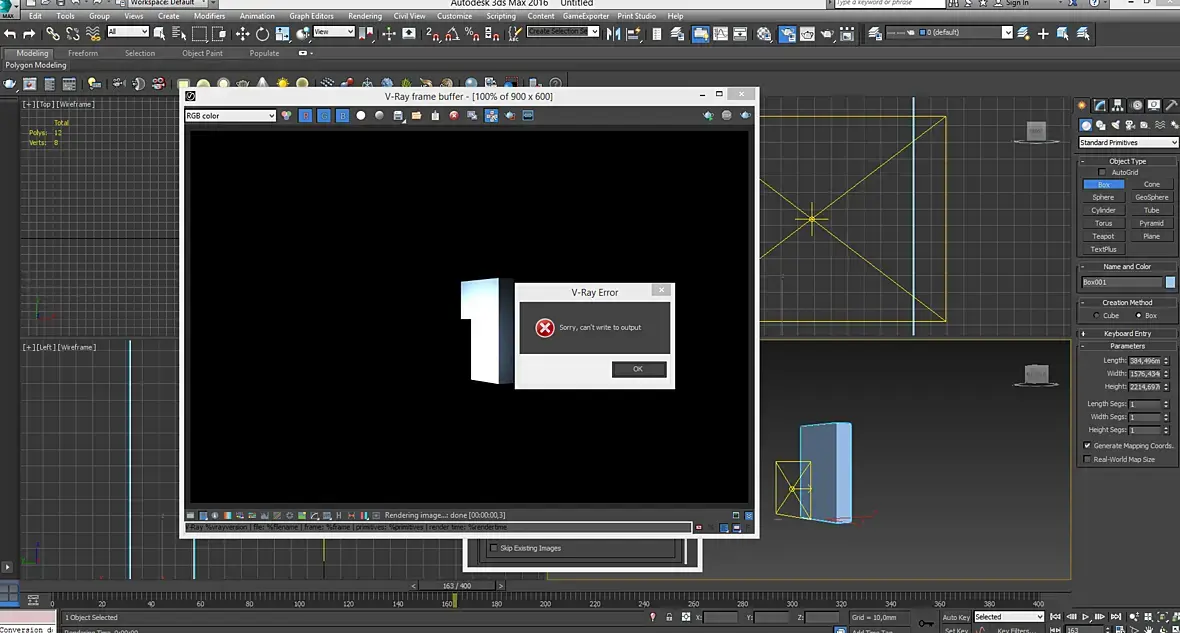Click the Box001 object color swatch
Image resolution: width=1180 pixels, height=633 pixels.
point(1170,282)
